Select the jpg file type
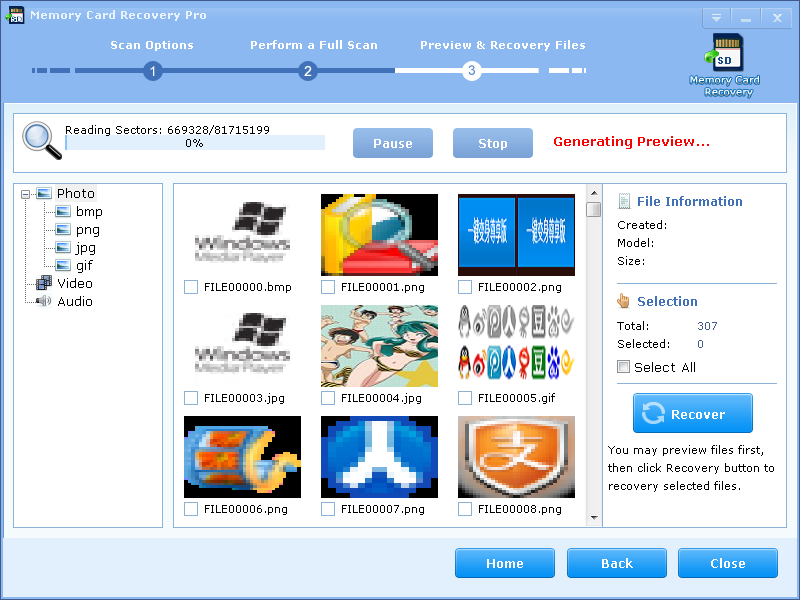 click(x=86, y=247)
